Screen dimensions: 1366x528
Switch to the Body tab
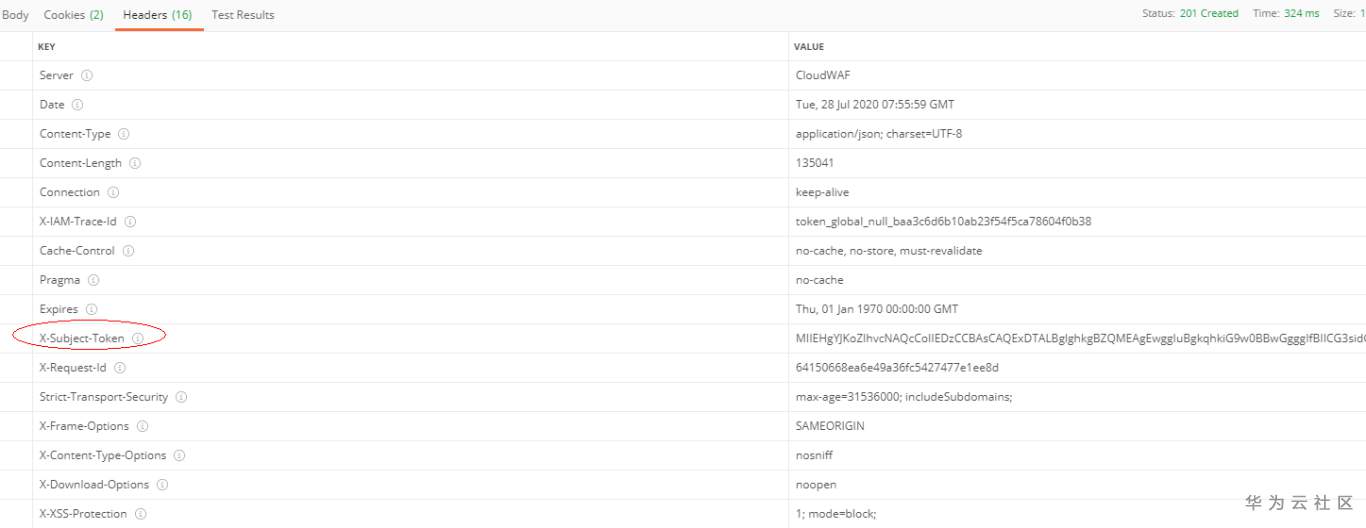(x=15, y=15)
